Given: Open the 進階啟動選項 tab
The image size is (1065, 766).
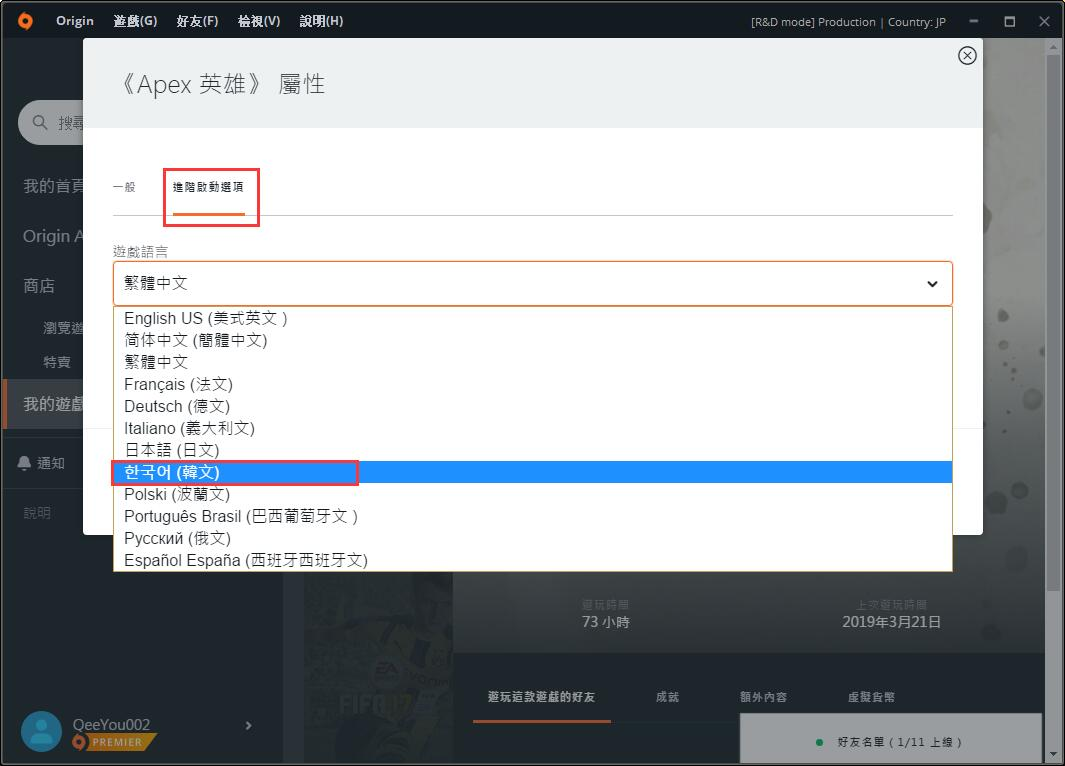Looking at the screenshot, I should [x=208, y=187].
